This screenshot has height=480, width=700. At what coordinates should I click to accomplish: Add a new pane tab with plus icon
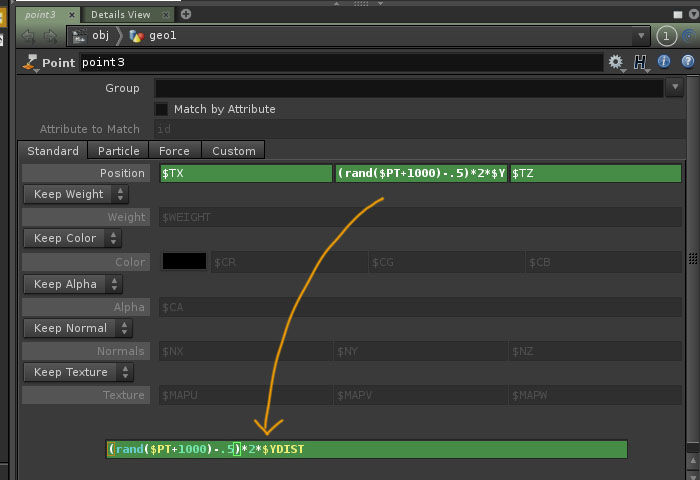pyautogui.click(x=186, y=14)
